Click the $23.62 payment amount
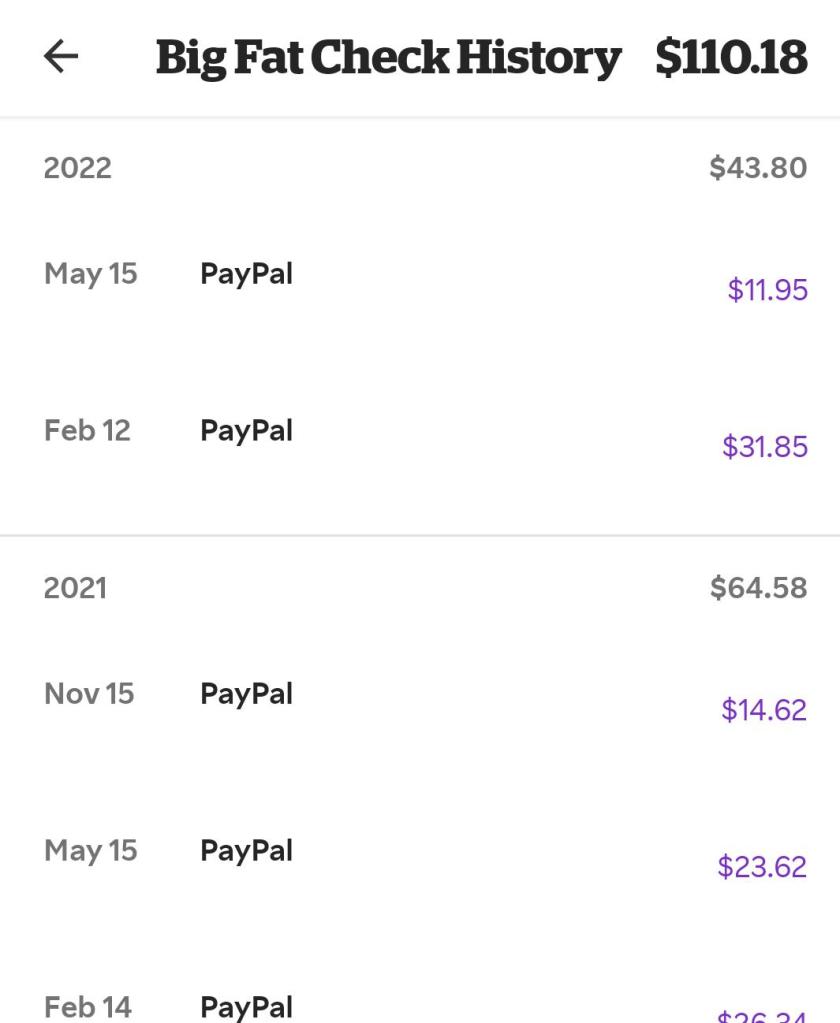840x1023 pixels. click(x=762, y=866)
